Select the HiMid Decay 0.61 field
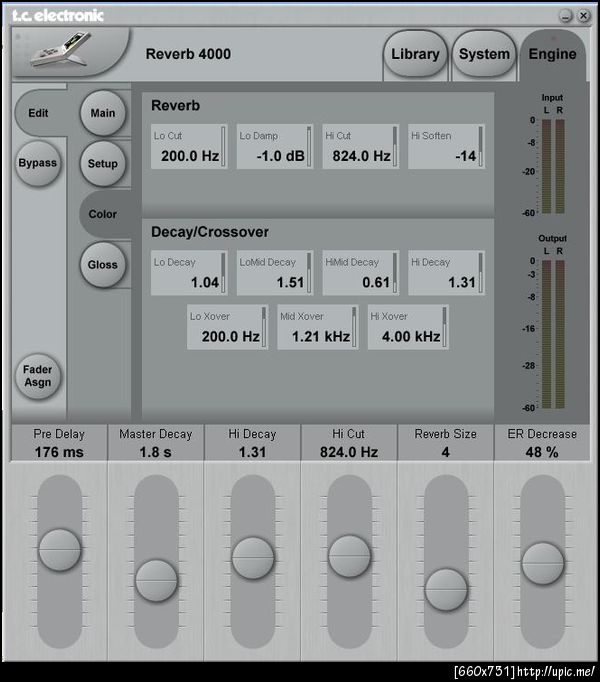 360,273
